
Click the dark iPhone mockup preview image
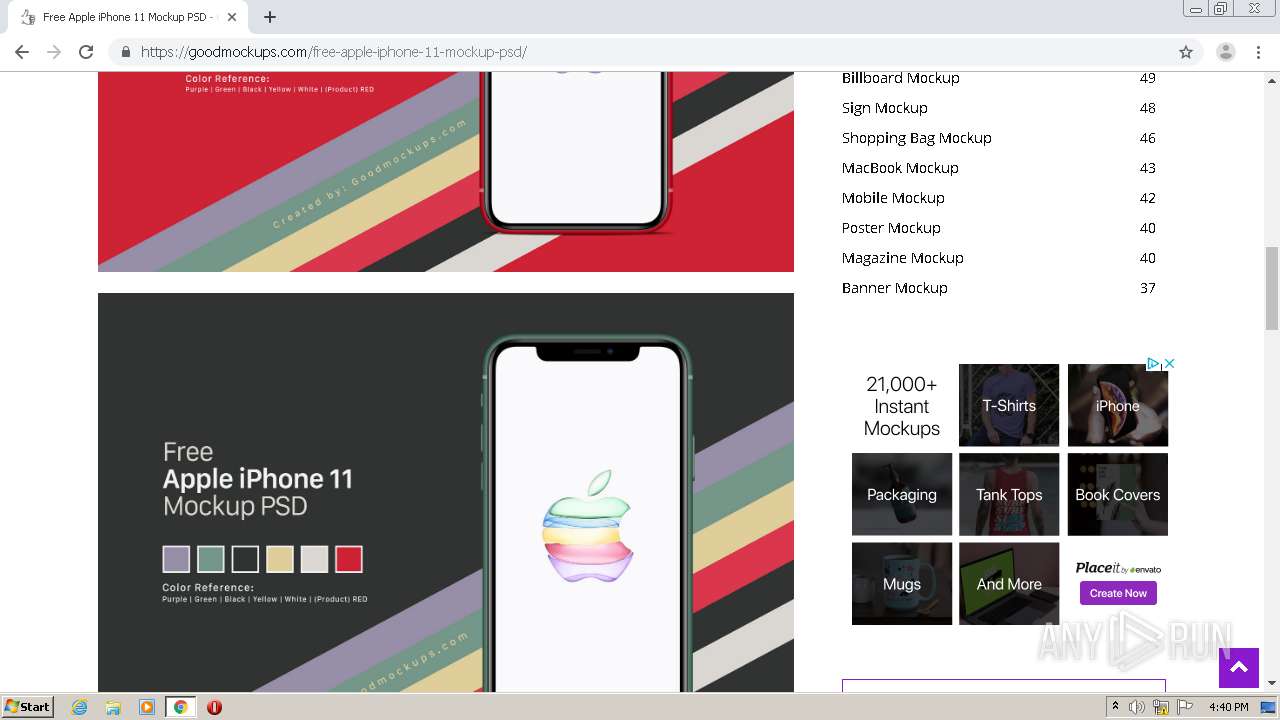(x=446, y=492)
